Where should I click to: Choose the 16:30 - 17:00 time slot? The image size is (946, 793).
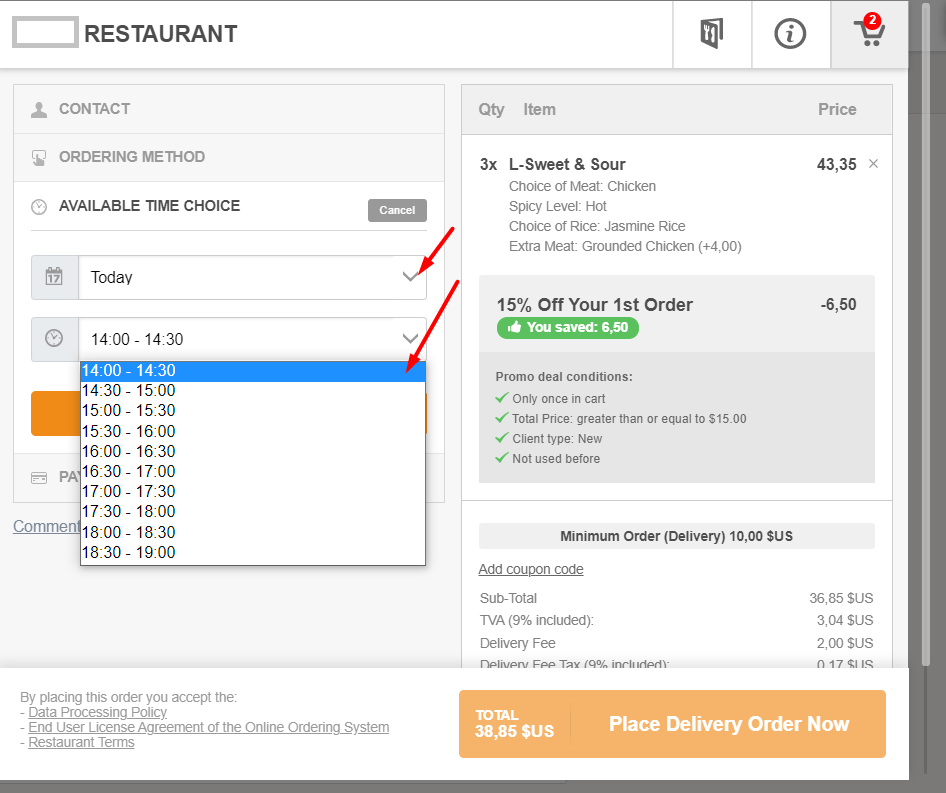point(253,471)
